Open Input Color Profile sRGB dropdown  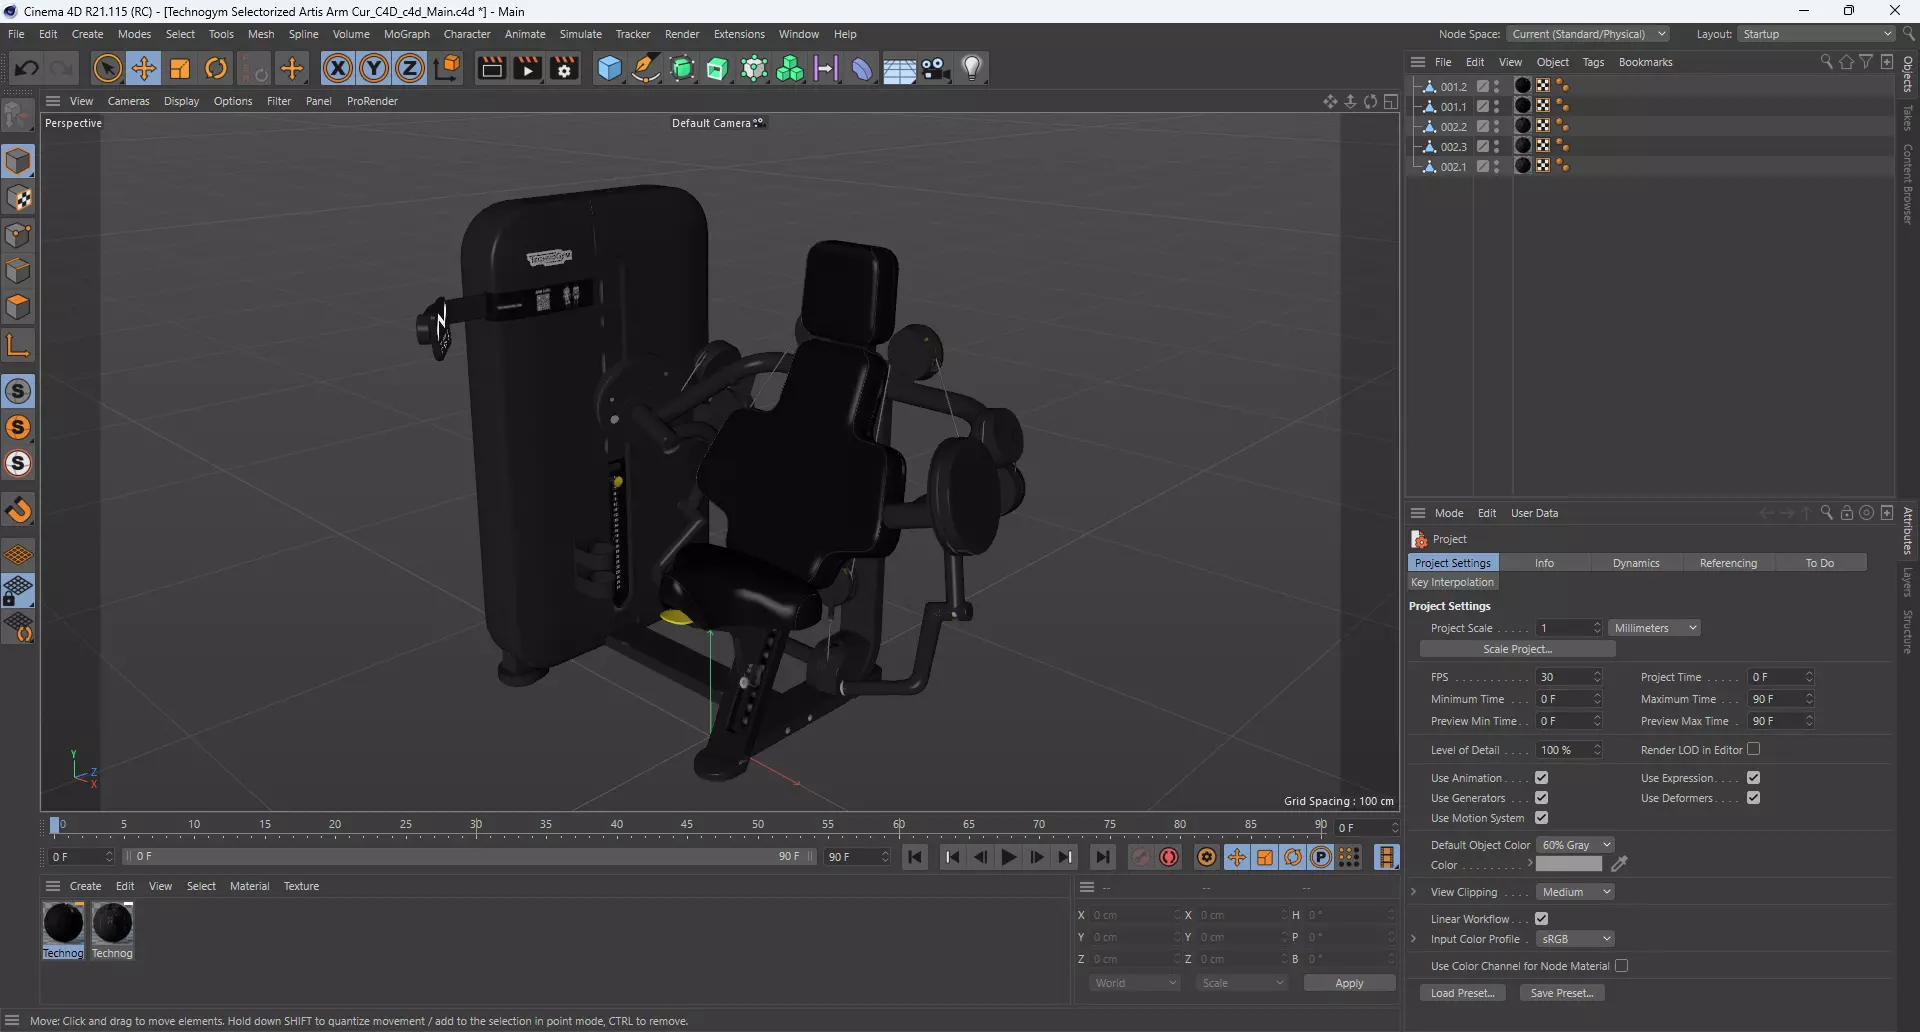pos(1575,939)
